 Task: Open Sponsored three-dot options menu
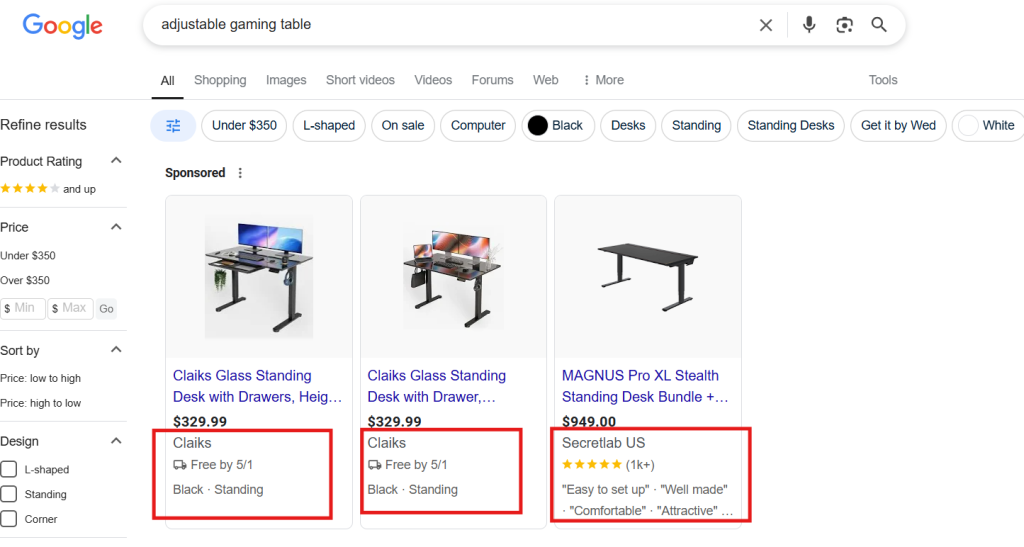(x=240, y=173)
